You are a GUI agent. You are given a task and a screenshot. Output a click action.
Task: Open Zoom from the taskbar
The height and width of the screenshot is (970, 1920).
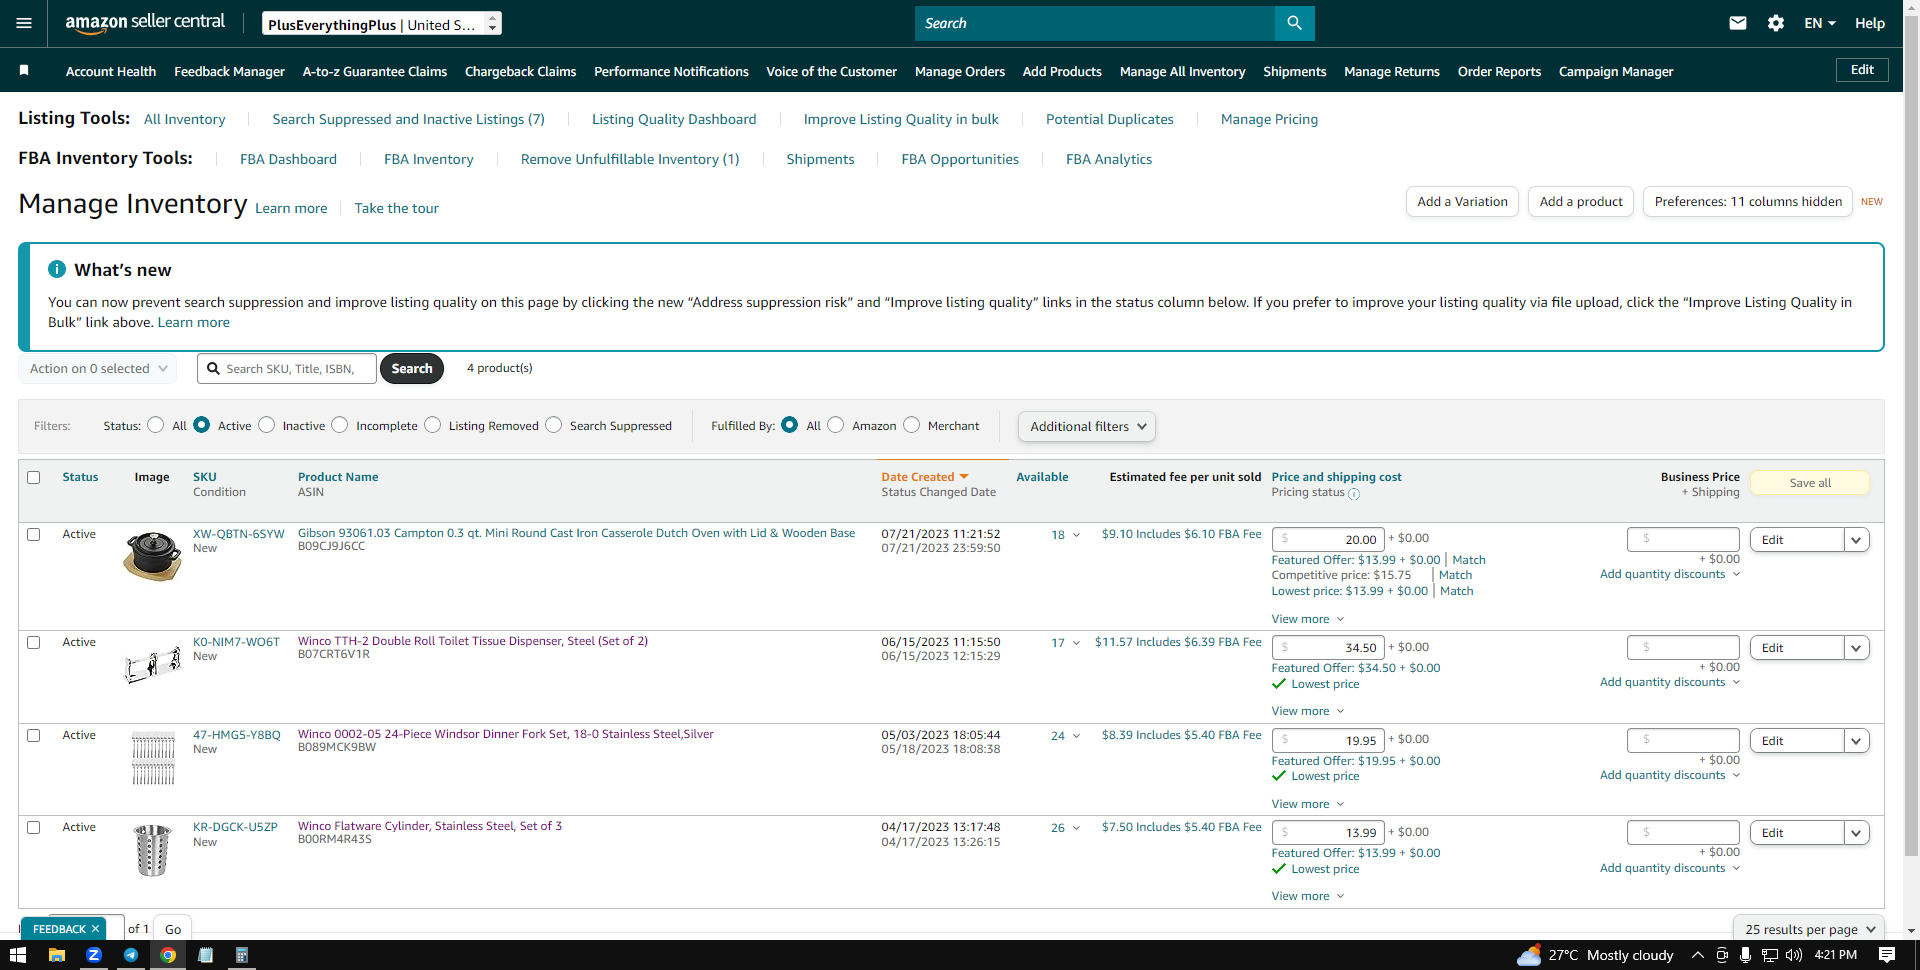point(94,955)
